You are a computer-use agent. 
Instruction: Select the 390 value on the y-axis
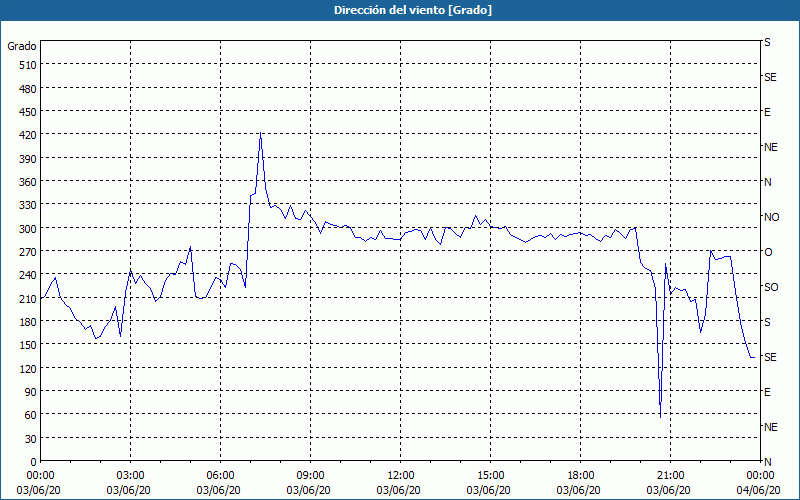(x=29, y=159)
